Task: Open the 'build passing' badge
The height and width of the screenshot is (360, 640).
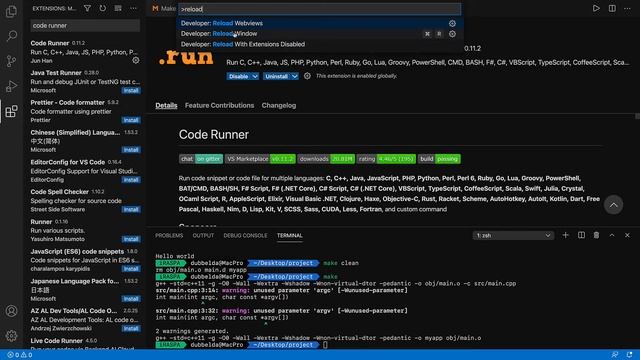Action: click(x=439, y=159)
